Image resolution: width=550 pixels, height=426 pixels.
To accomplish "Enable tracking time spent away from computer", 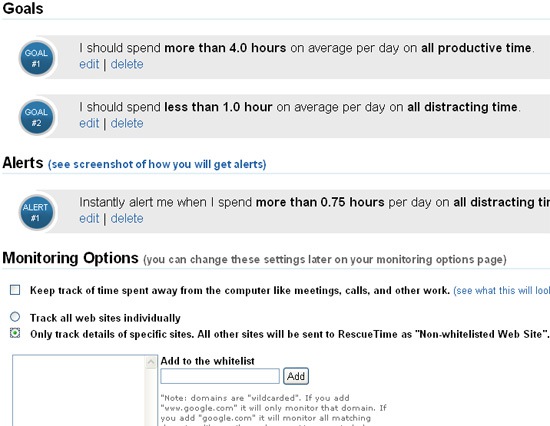I will pos(15,290).
